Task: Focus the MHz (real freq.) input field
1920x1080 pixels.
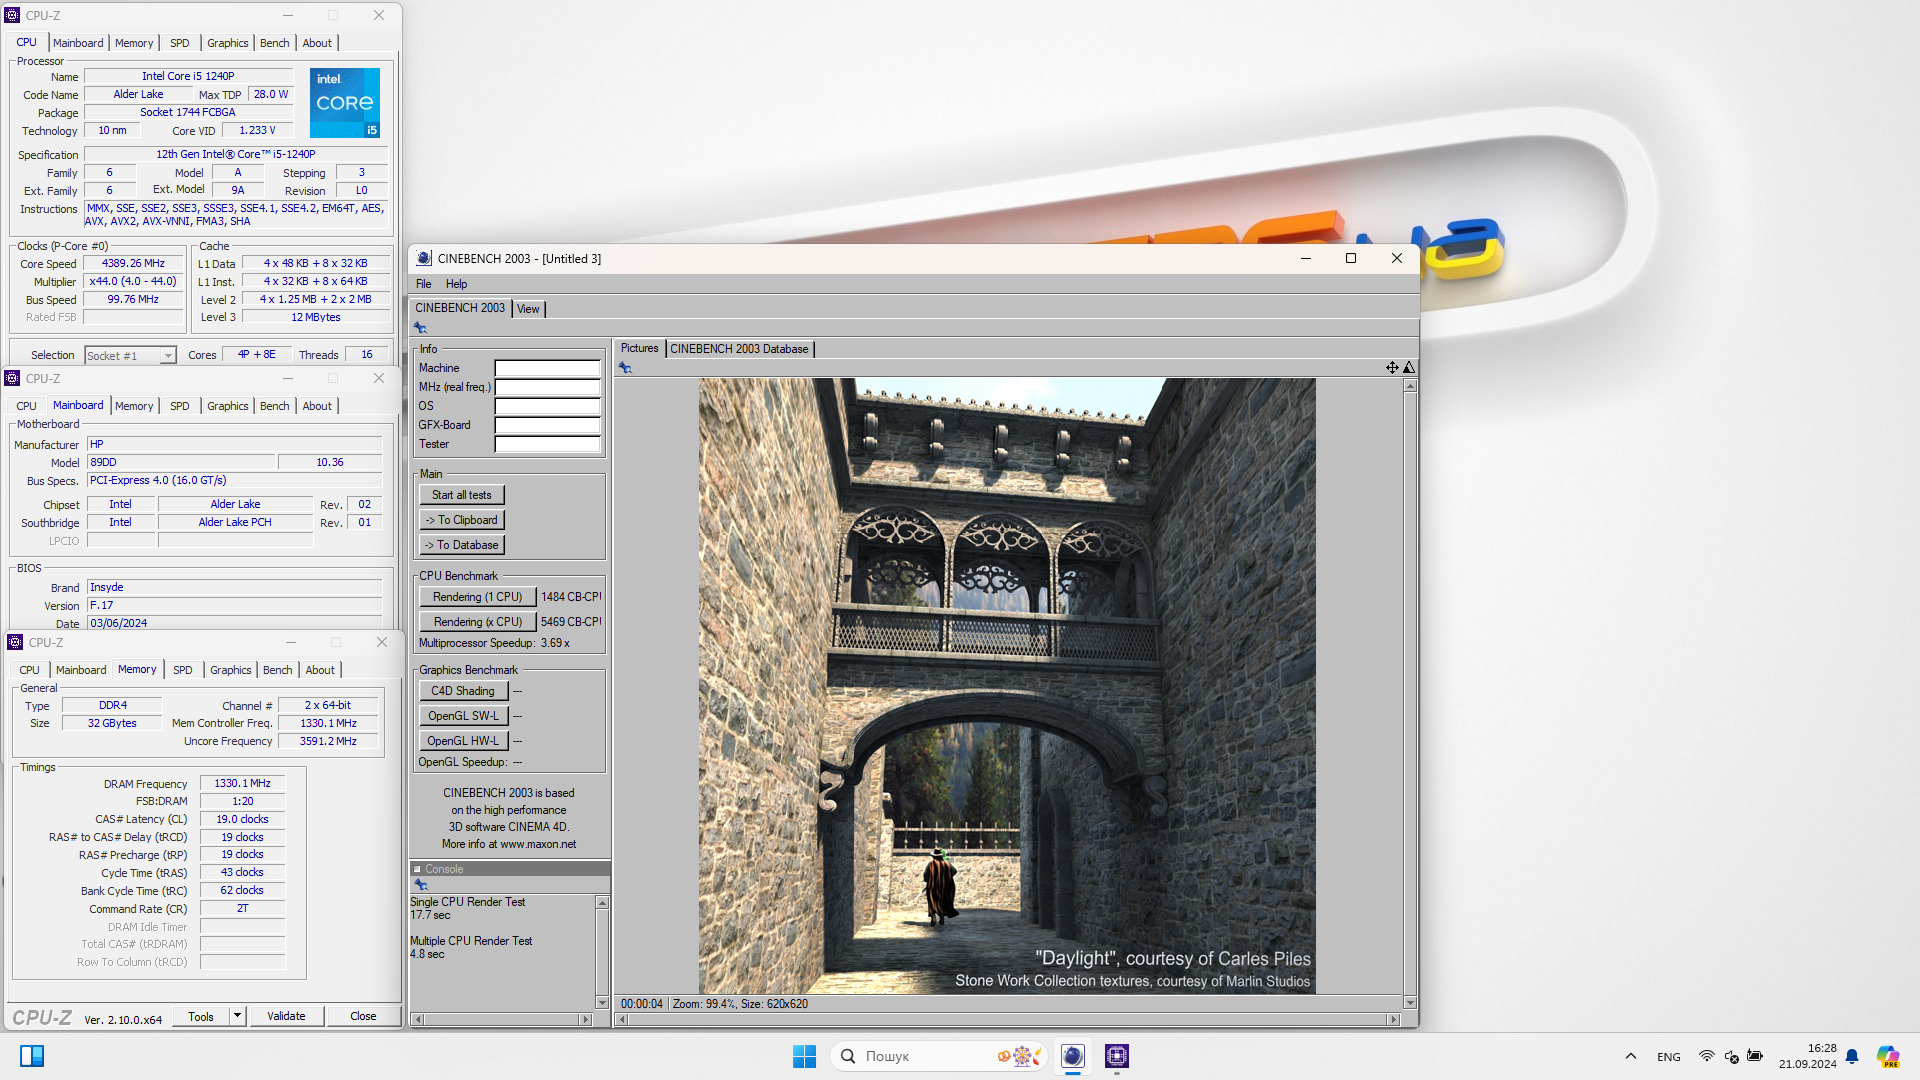Action: (548, 387)
